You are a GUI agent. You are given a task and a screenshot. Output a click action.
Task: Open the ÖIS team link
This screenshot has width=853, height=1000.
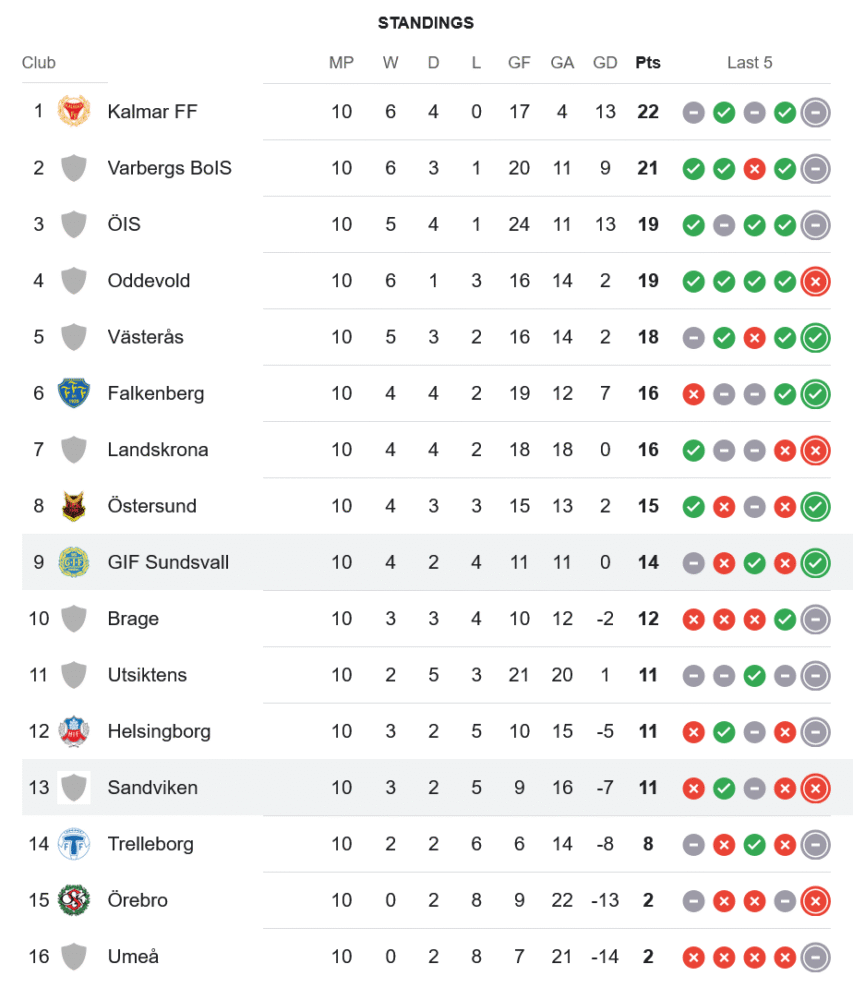tap(124, 224)
